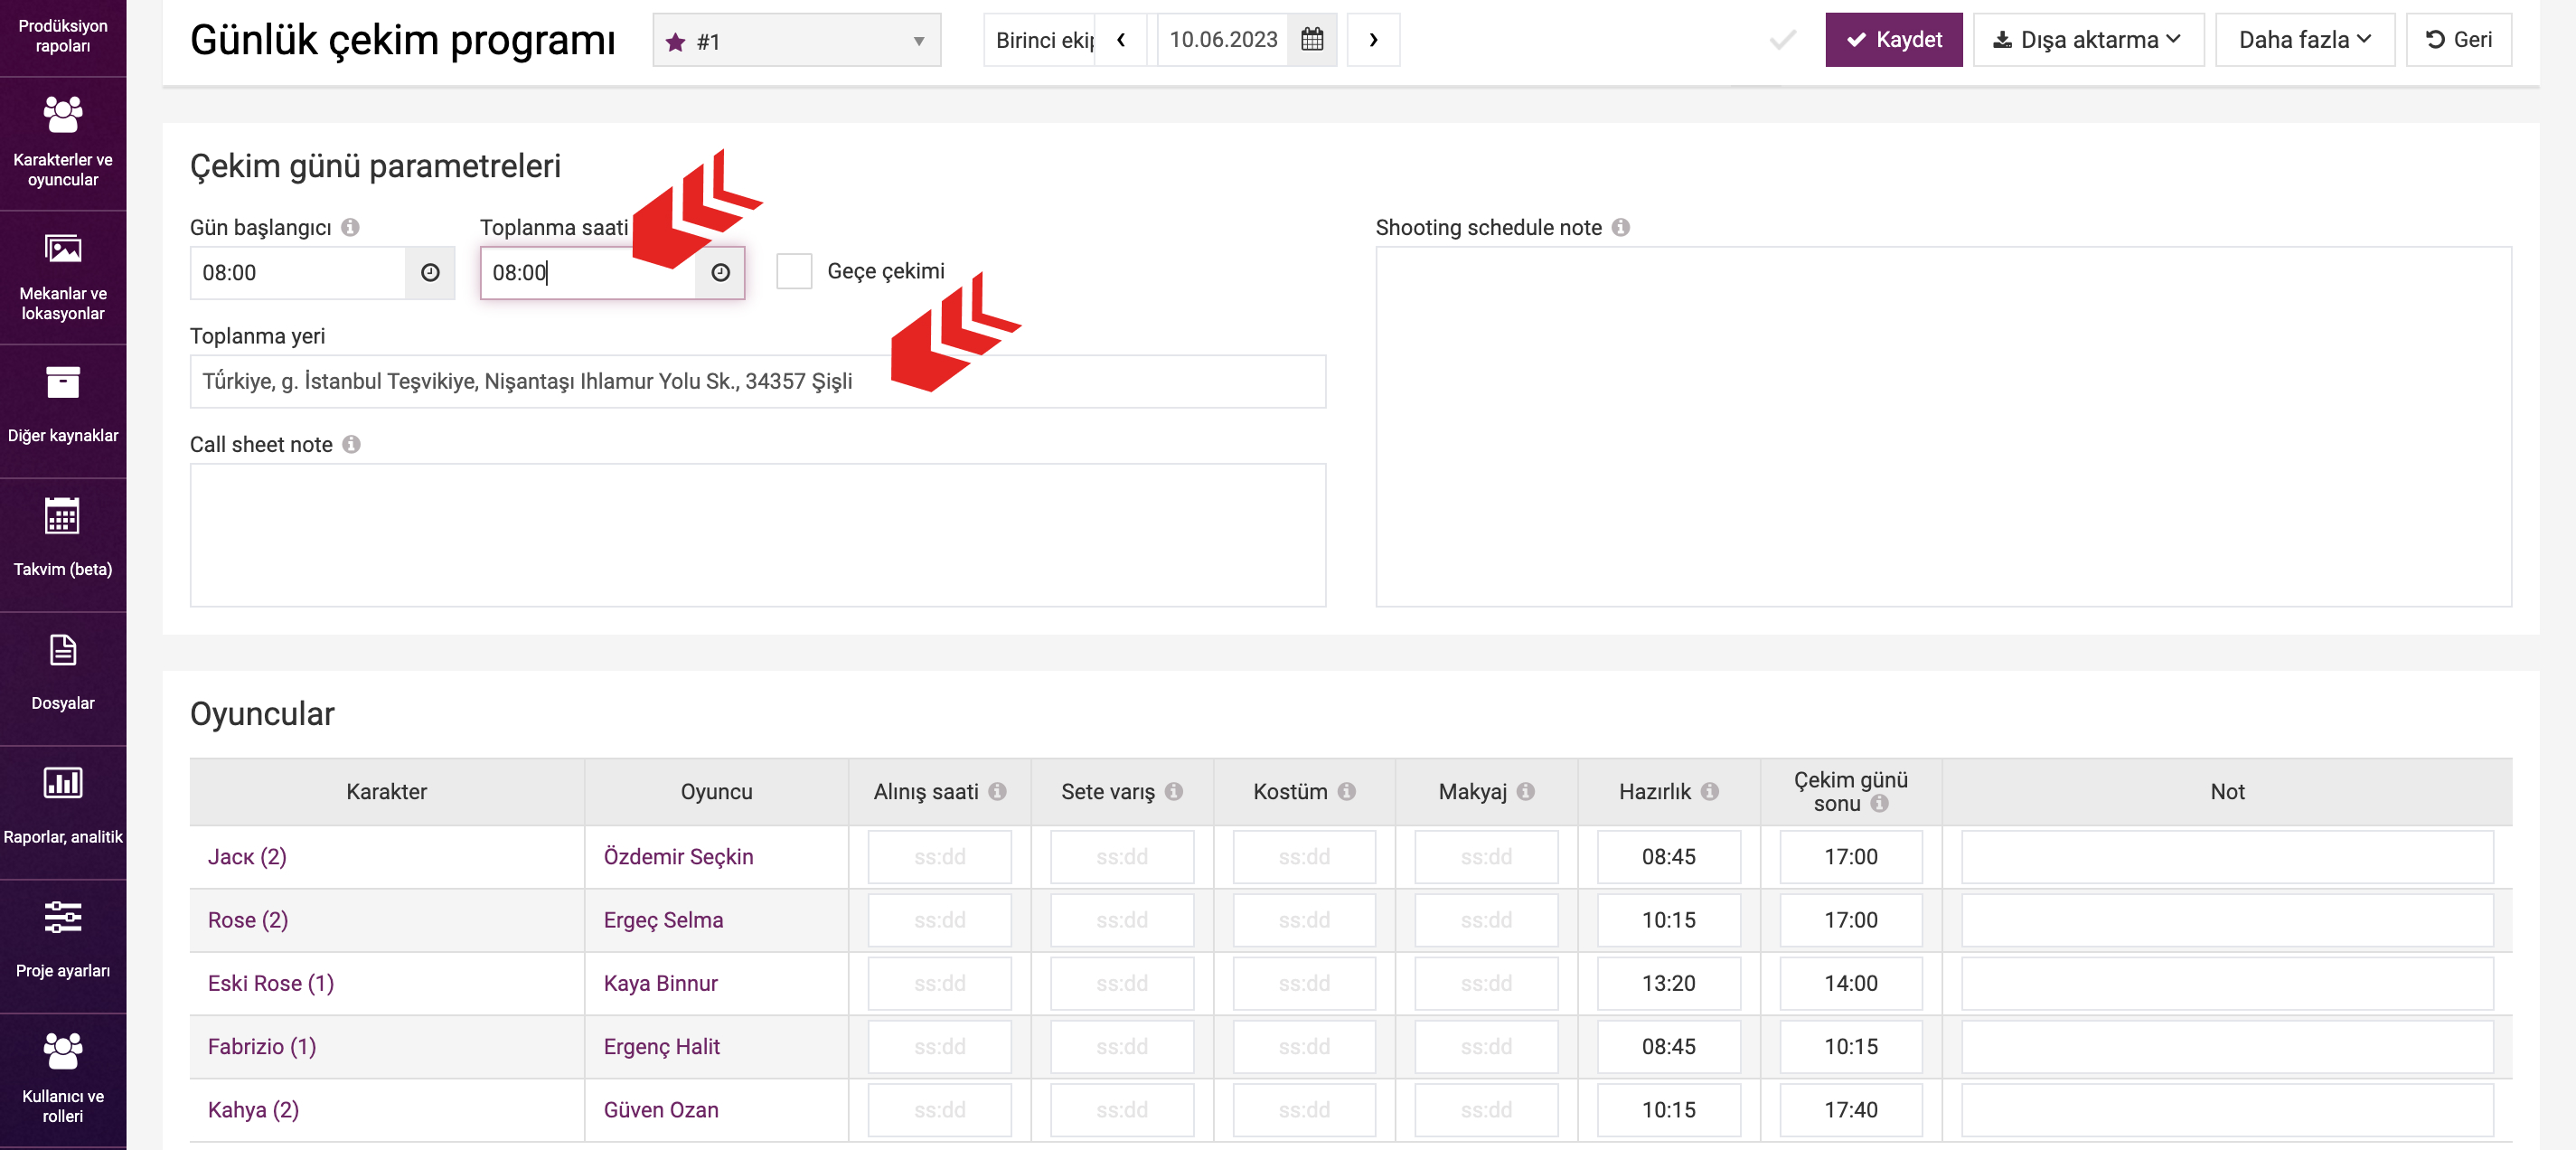Click the Not field for Rose (2)
The width and height of the screenshot is (2576, 1150).
click(x=2227, y=920)
